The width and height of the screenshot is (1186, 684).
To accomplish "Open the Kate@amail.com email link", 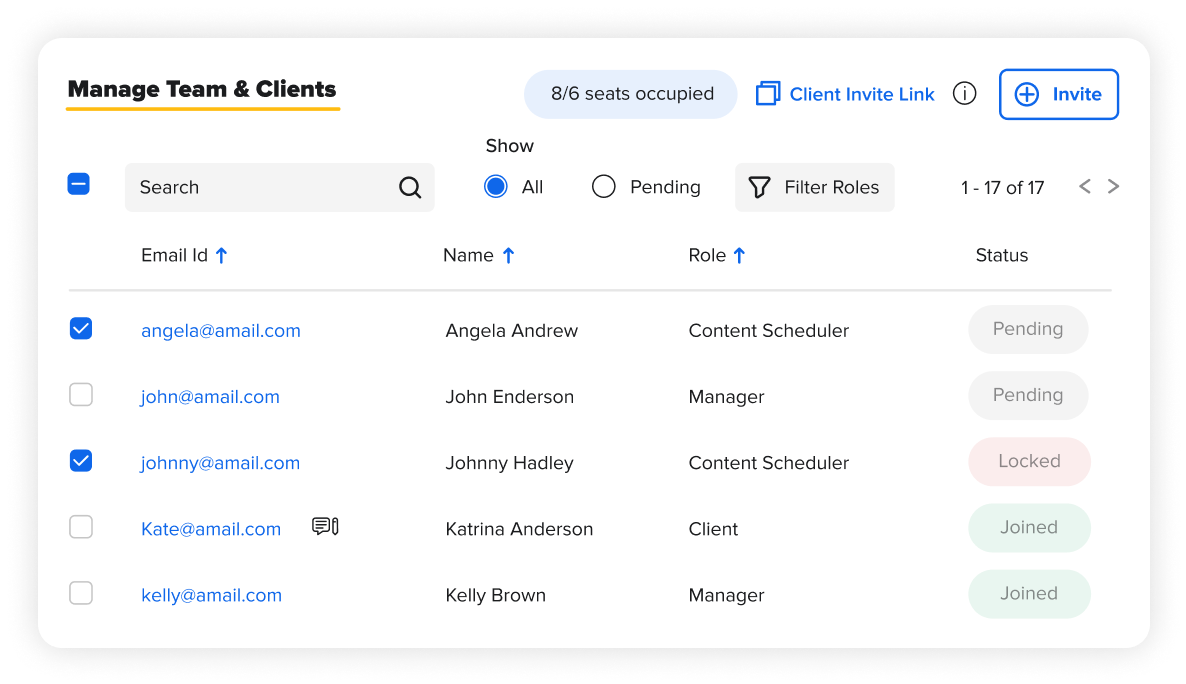I will click(x=211, y=529).
